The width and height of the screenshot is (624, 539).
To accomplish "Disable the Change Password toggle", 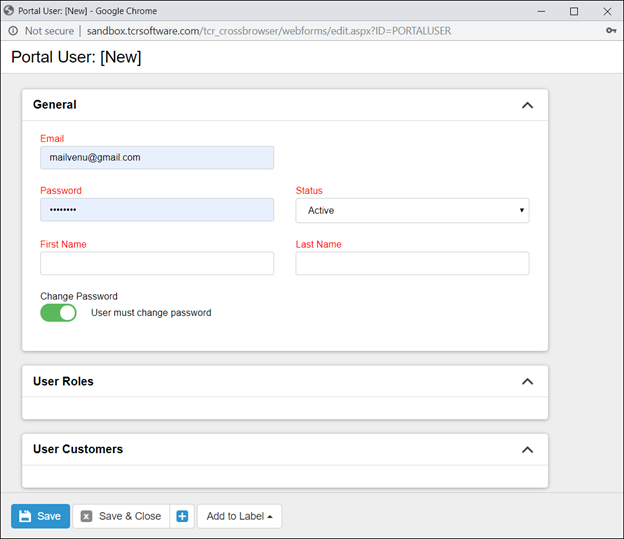I will [58, 313].
